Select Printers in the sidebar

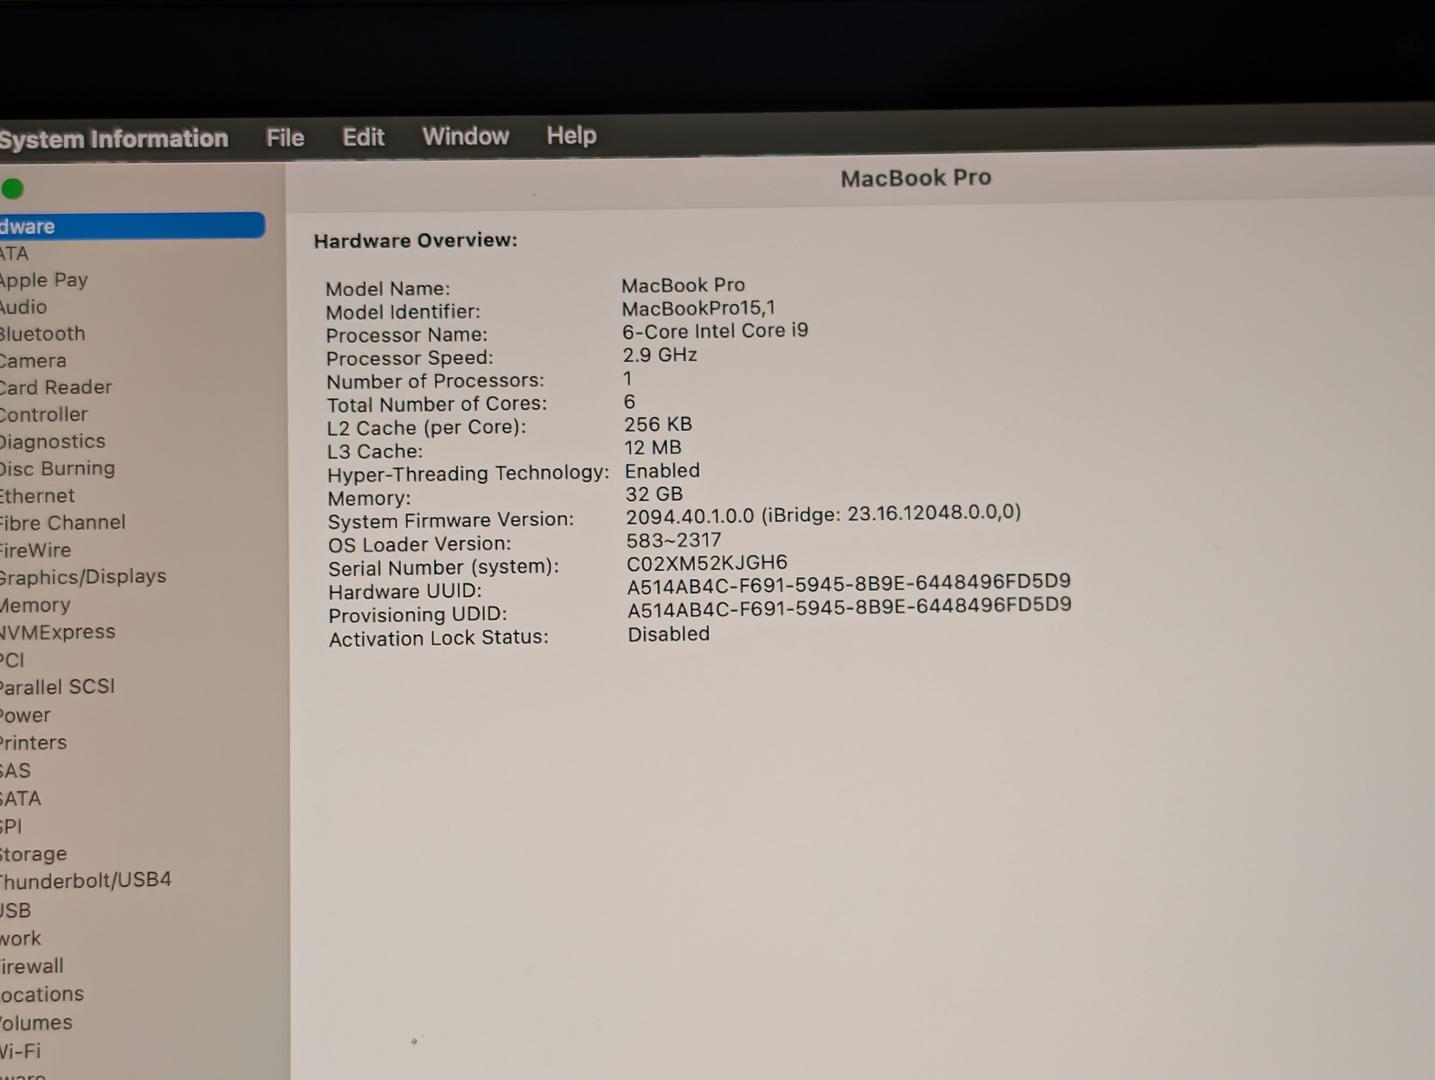33,743
